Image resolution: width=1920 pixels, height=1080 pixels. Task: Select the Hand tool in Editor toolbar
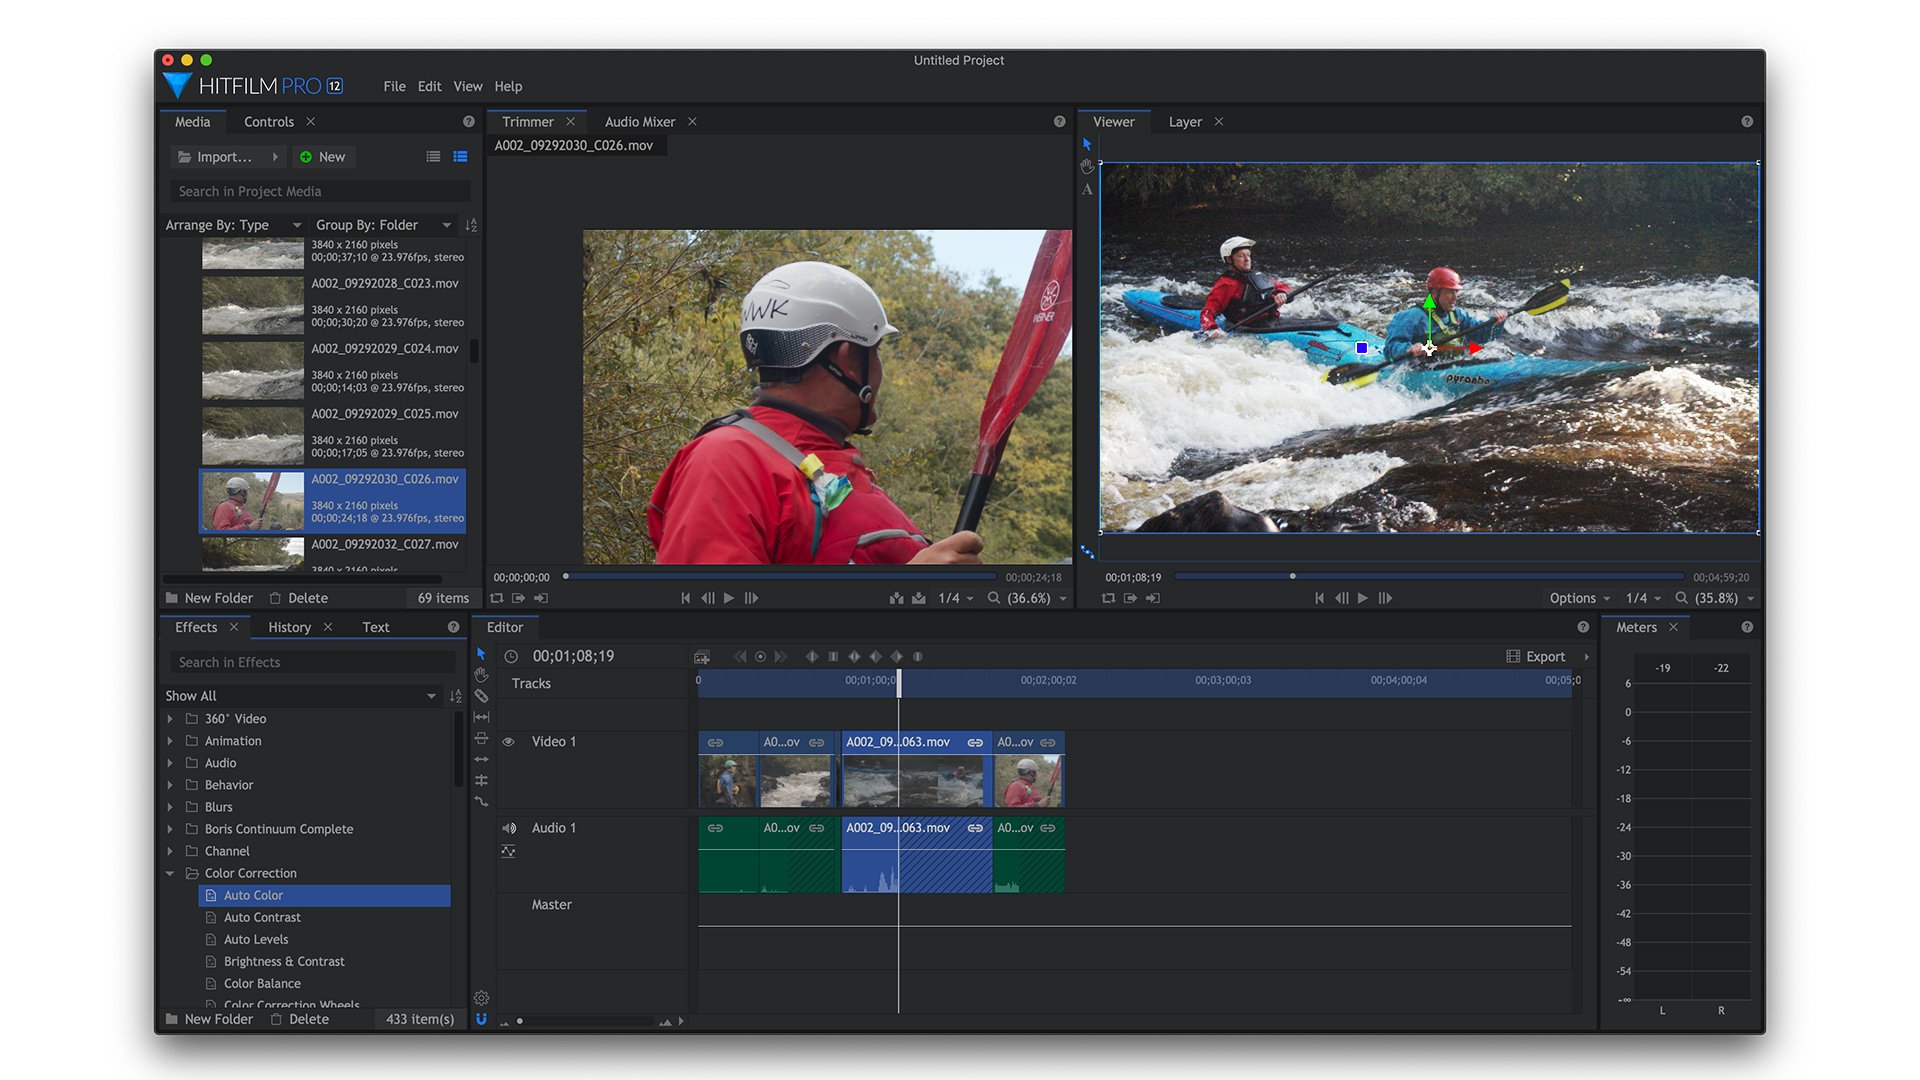[x=481, y=675]
